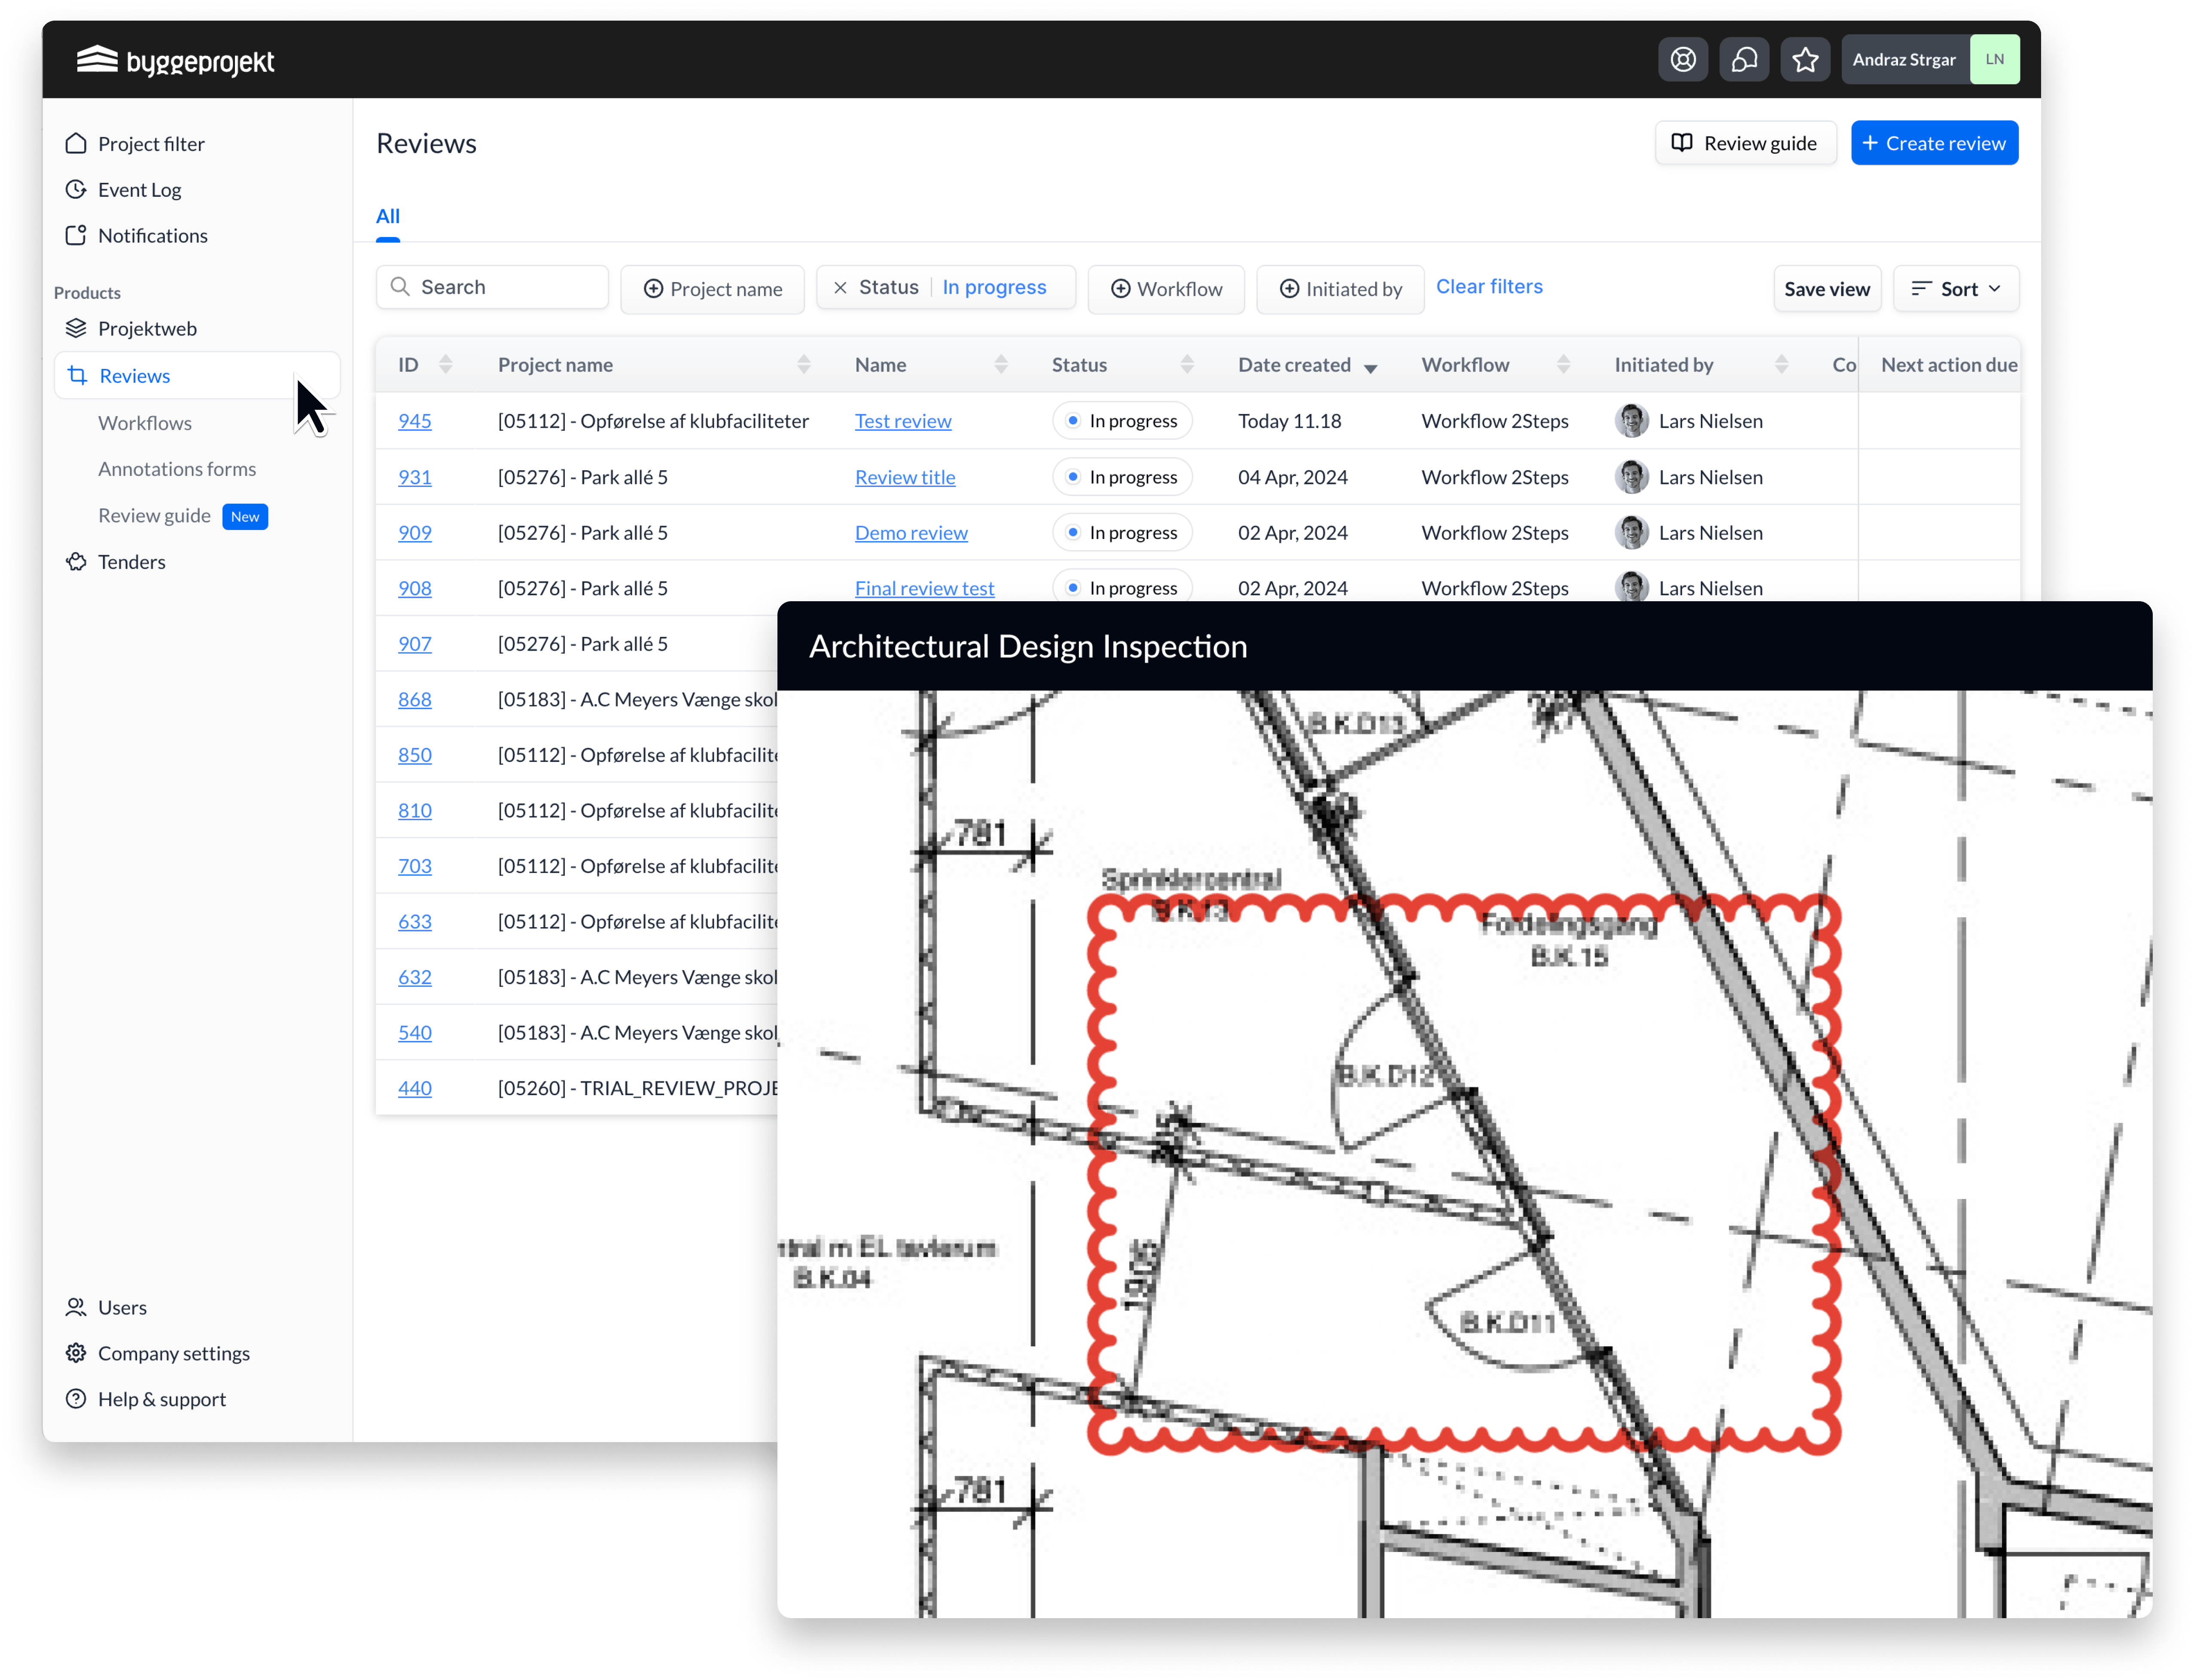
Task: Open Workflows submenu item
Action: [145, 423]
